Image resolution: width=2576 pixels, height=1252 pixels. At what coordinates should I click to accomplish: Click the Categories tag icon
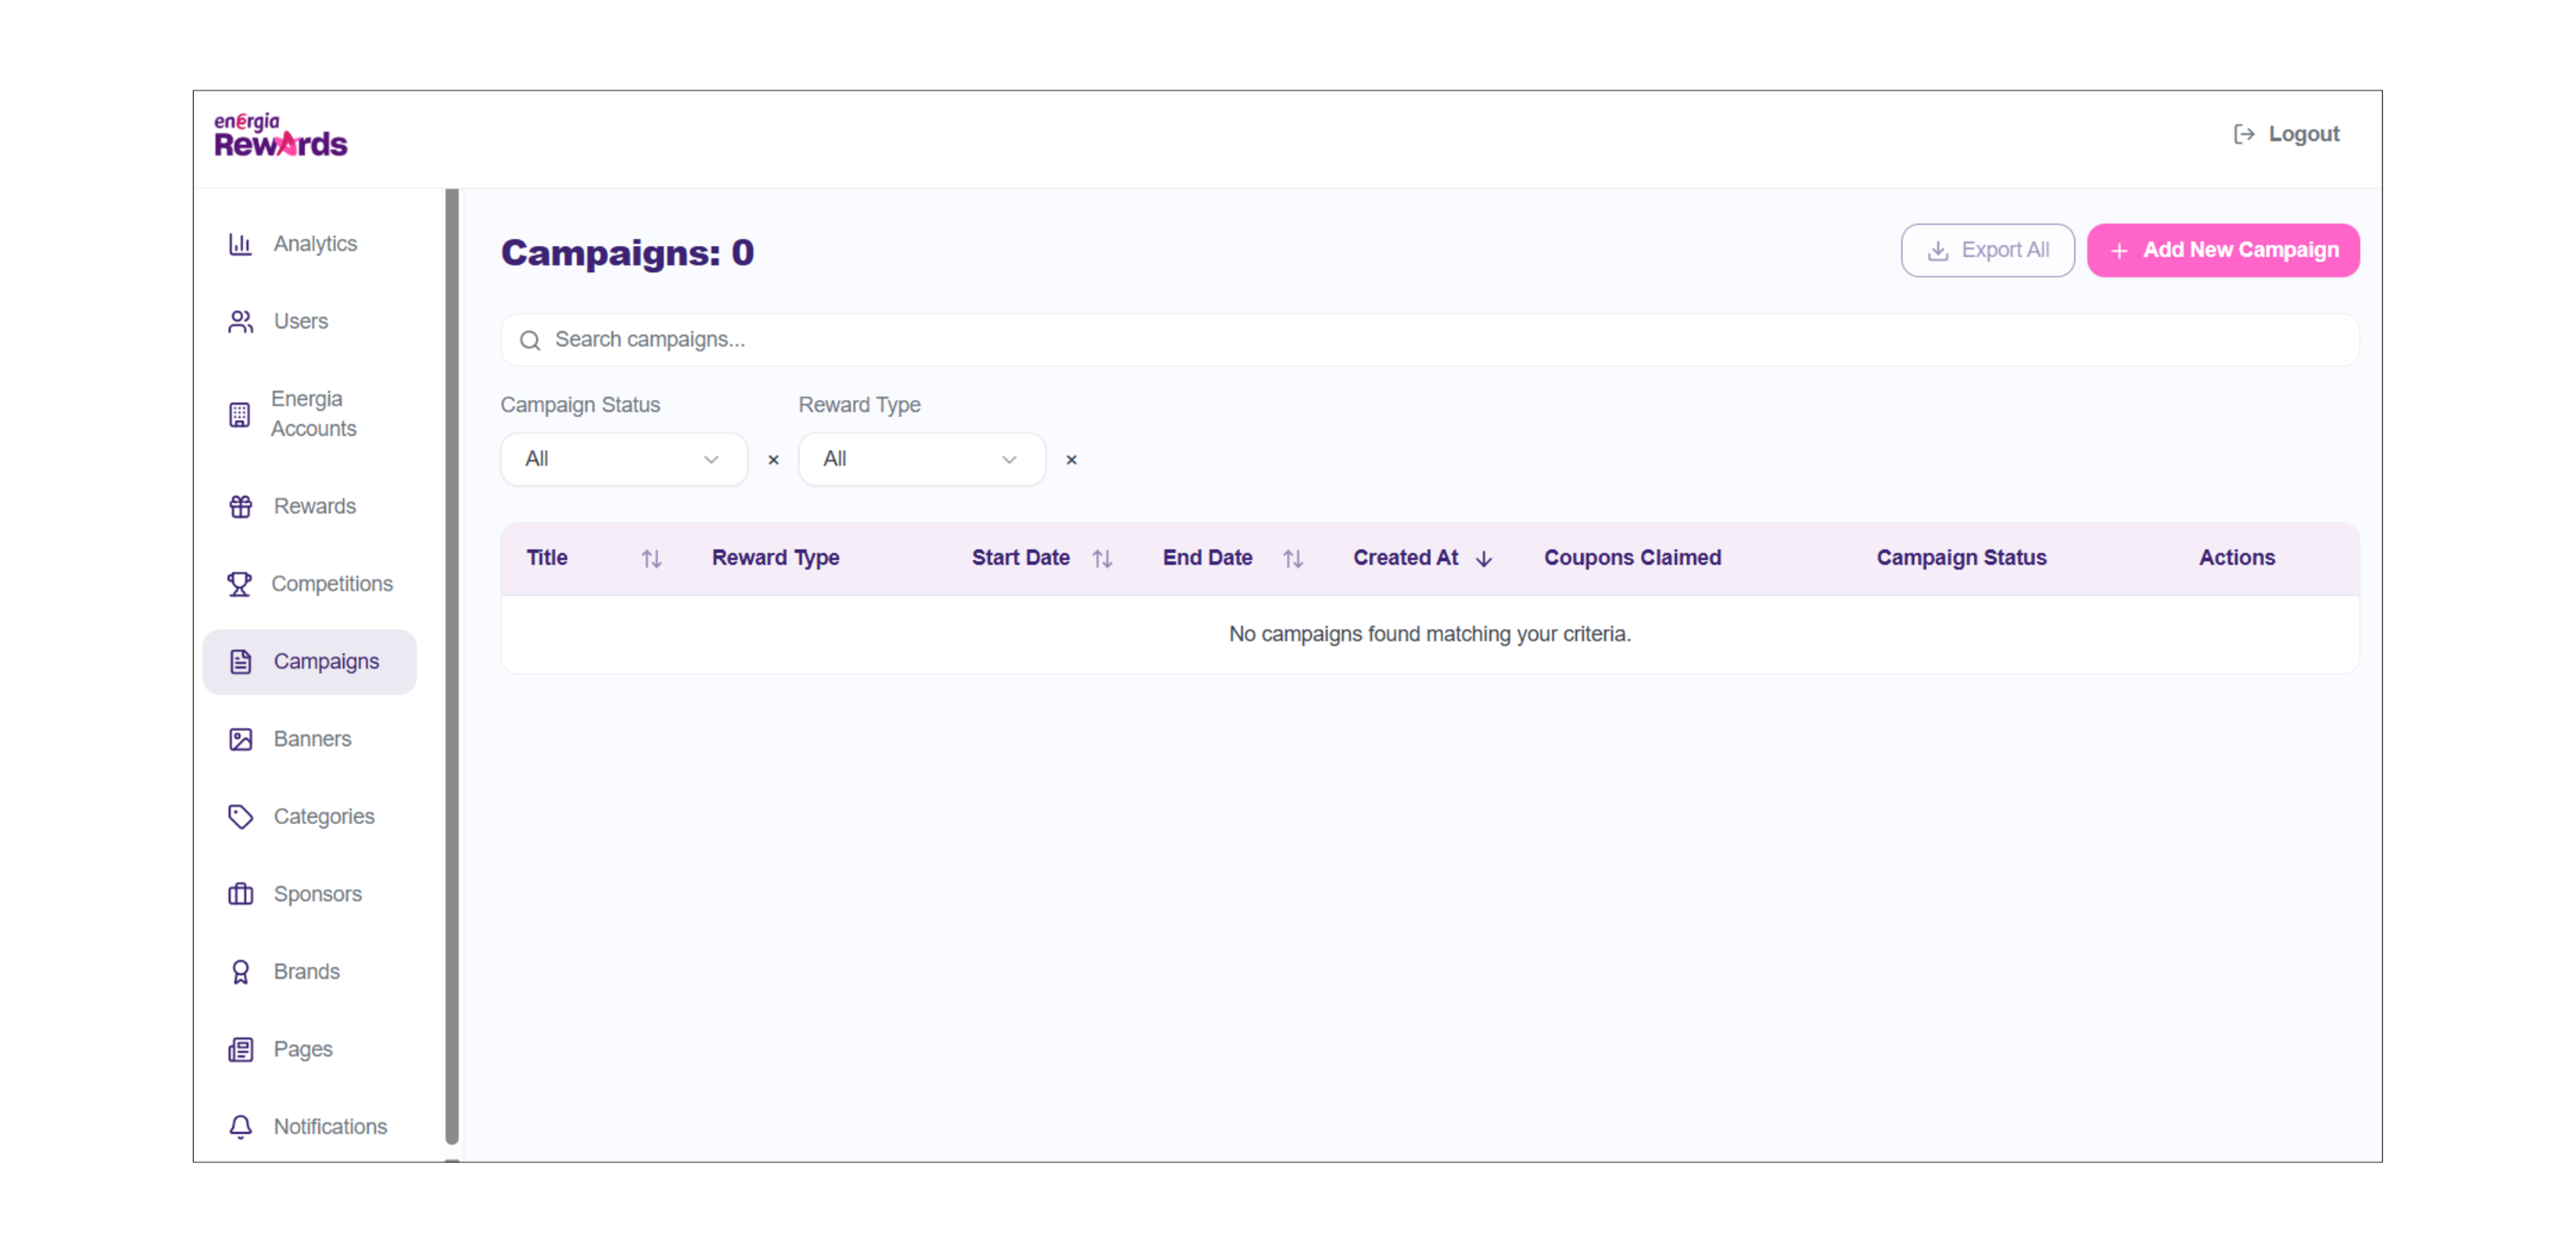240,816
